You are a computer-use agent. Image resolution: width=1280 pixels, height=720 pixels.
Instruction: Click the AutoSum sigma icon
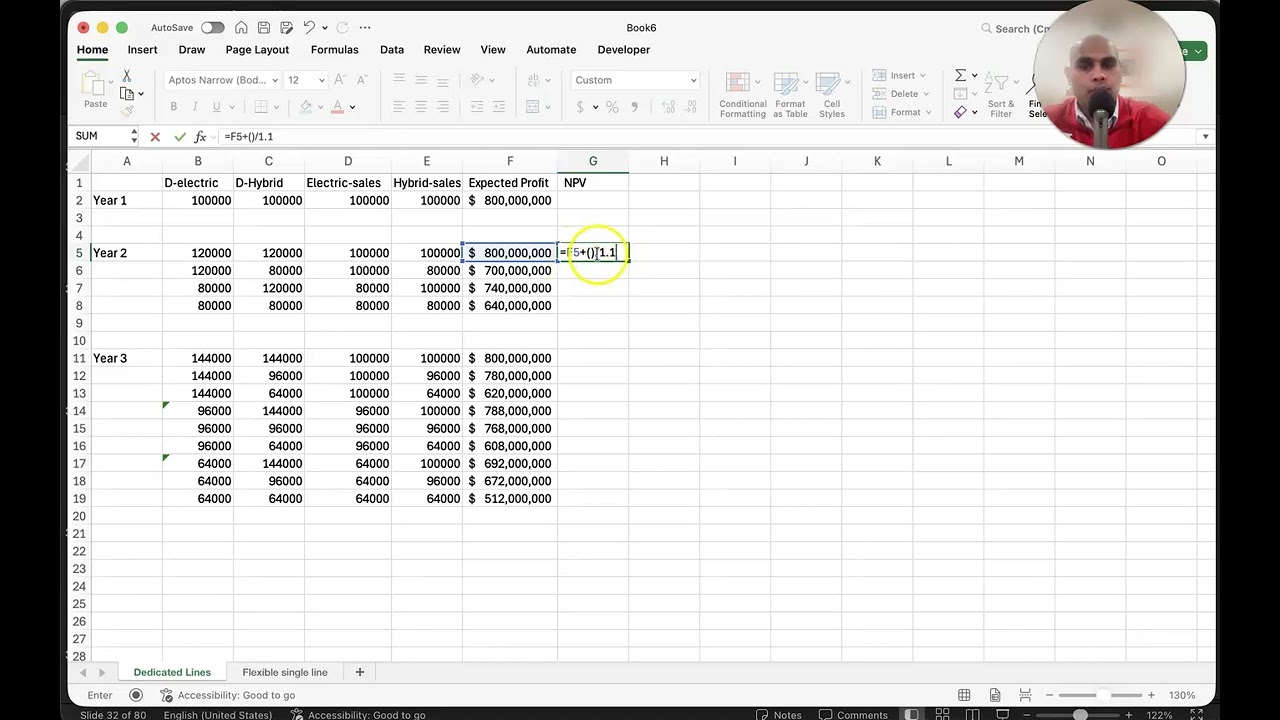[x=960, y=75]
